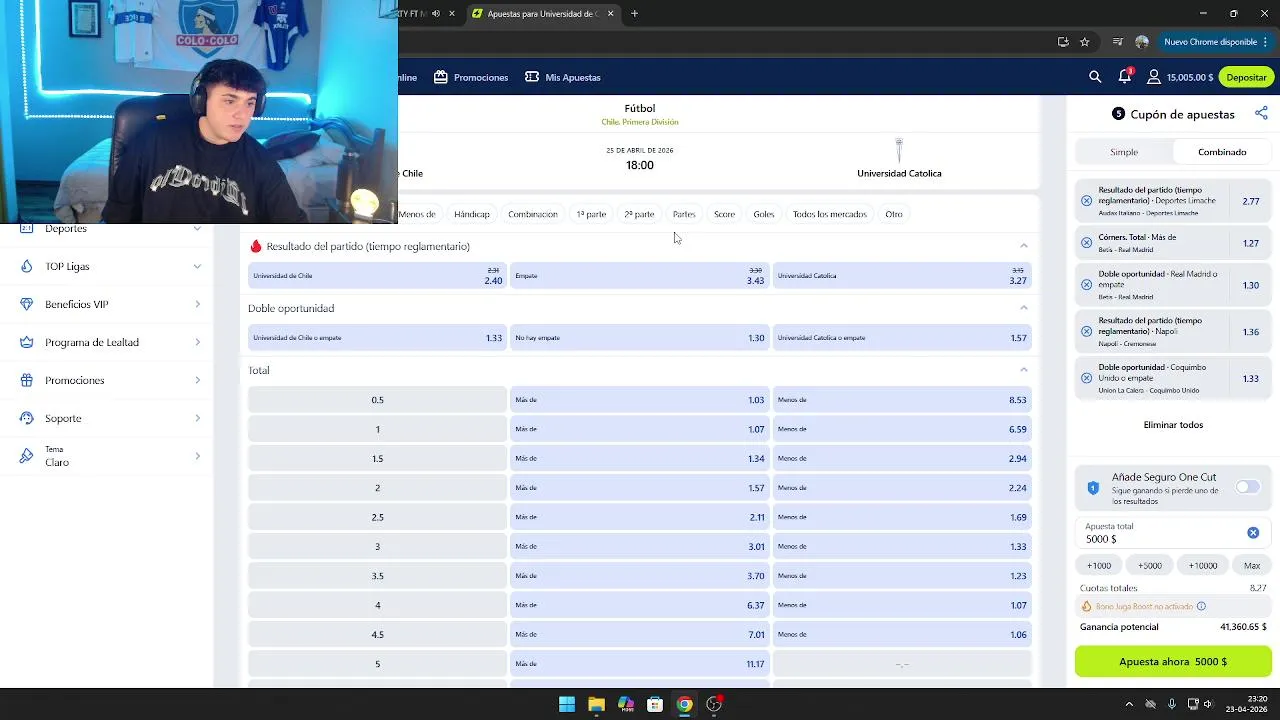Click the Tema Claro theme icon
Viewport: 1280px width, 720px height.
pos(26,456)
